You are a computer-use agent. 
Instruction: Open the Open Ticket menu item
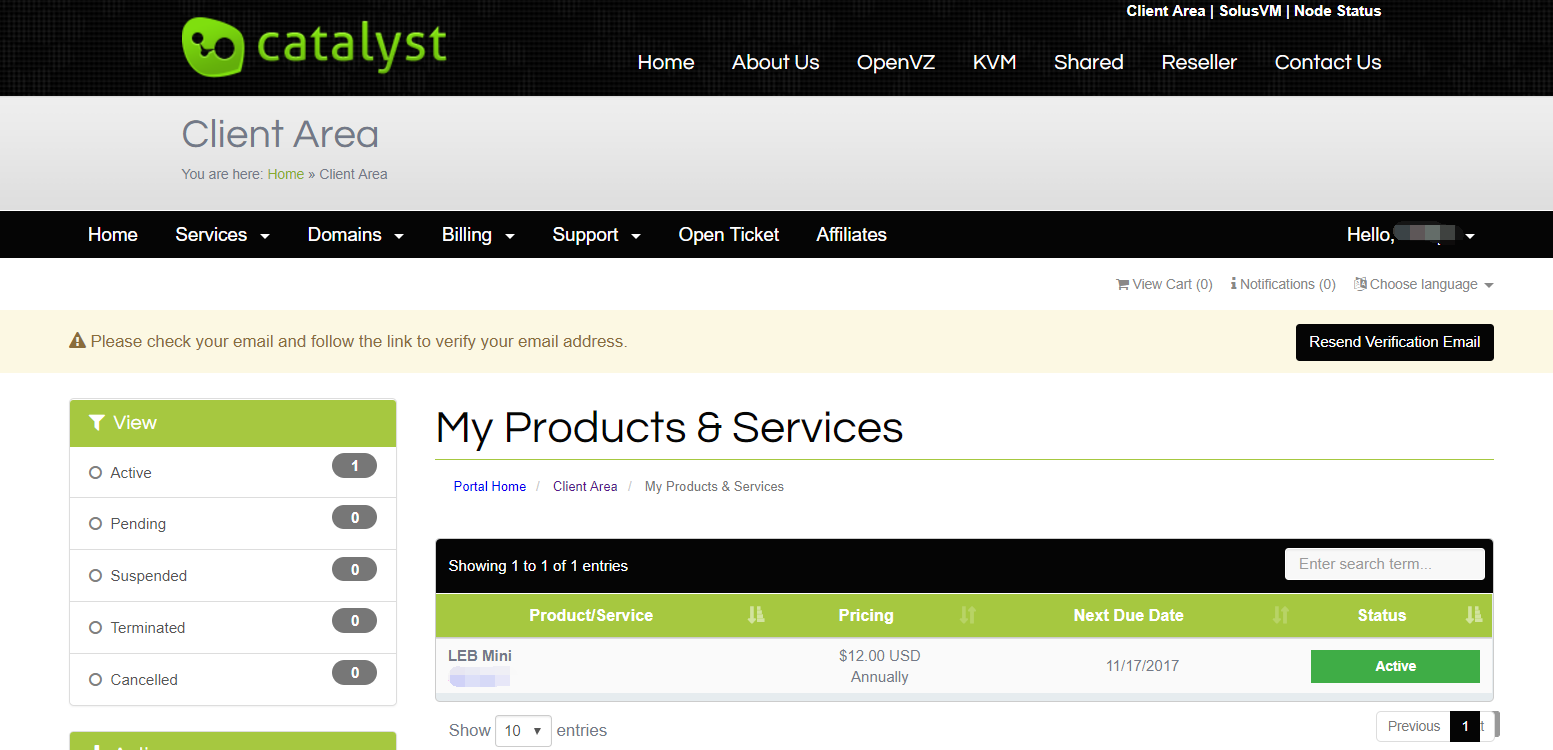pyautogui.click(x=729, y=235)
